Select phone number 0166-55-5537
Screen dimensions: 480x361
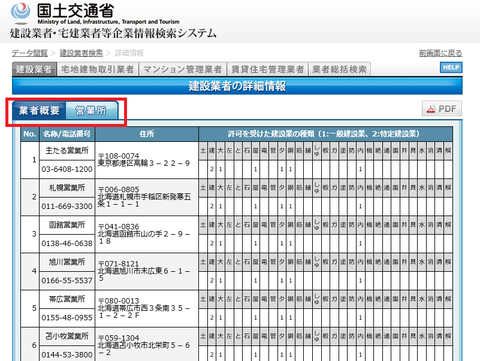[67, 281]
